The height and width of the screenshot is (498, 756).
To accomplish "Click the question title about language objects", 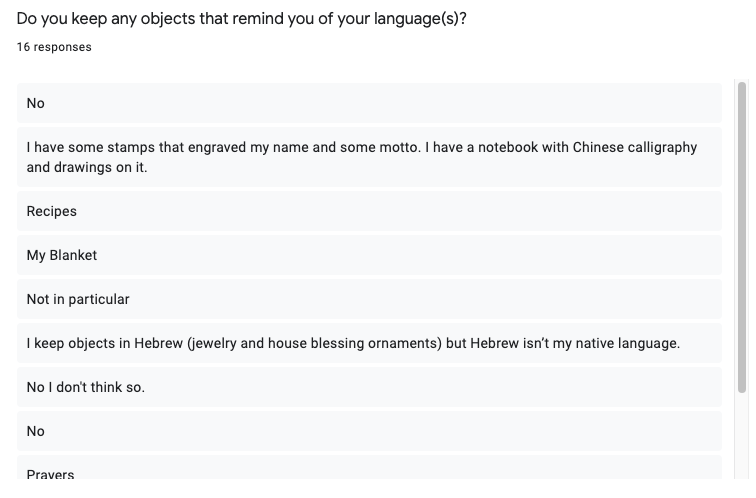I will pyautogui.click(x=242, y=19).
